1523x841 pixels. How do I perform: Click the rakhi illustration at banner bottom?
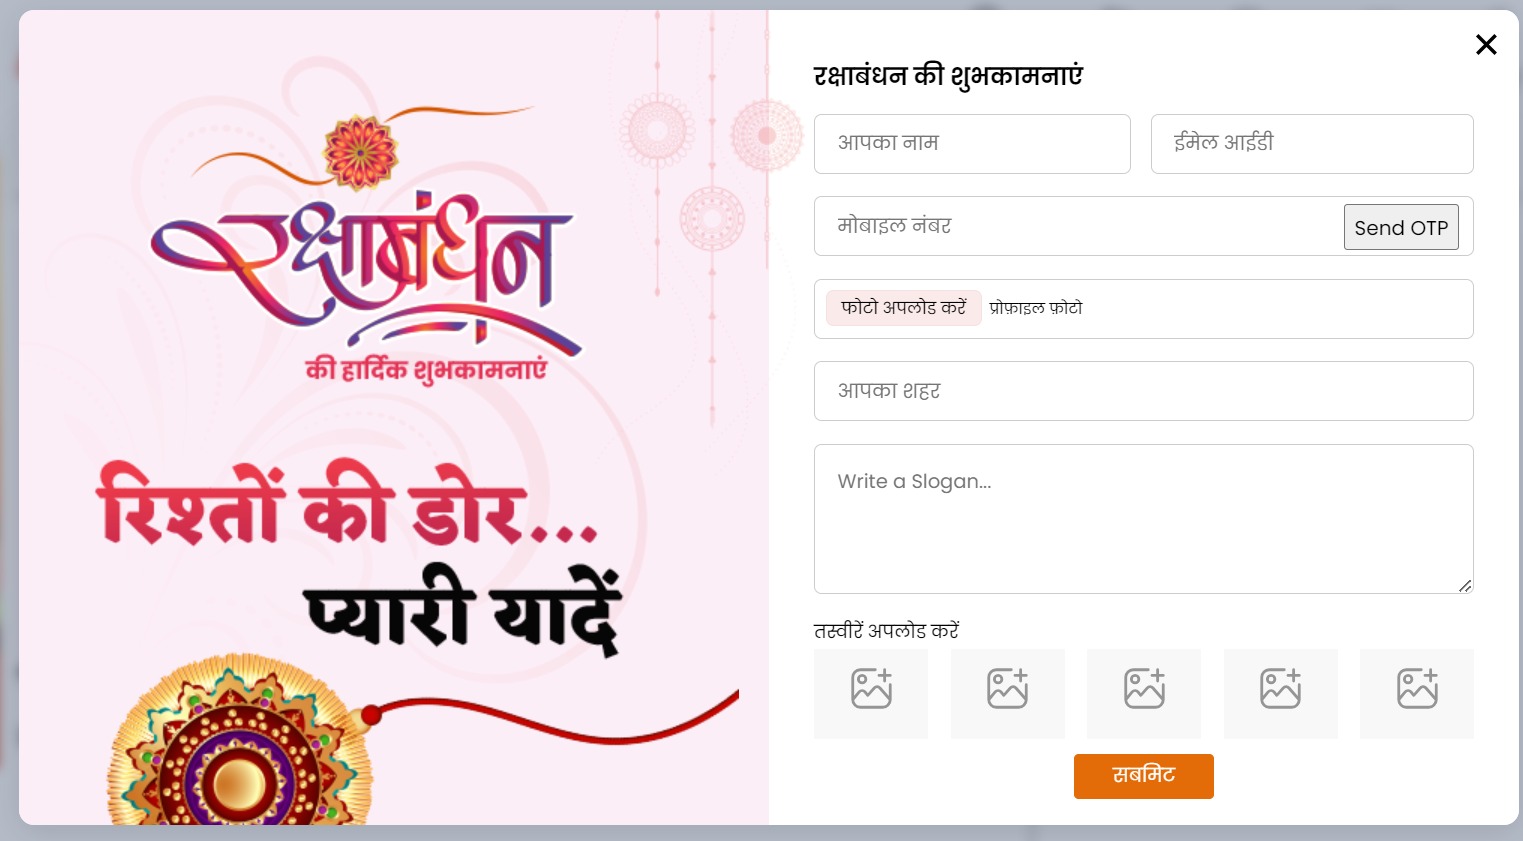click(240, 742)
